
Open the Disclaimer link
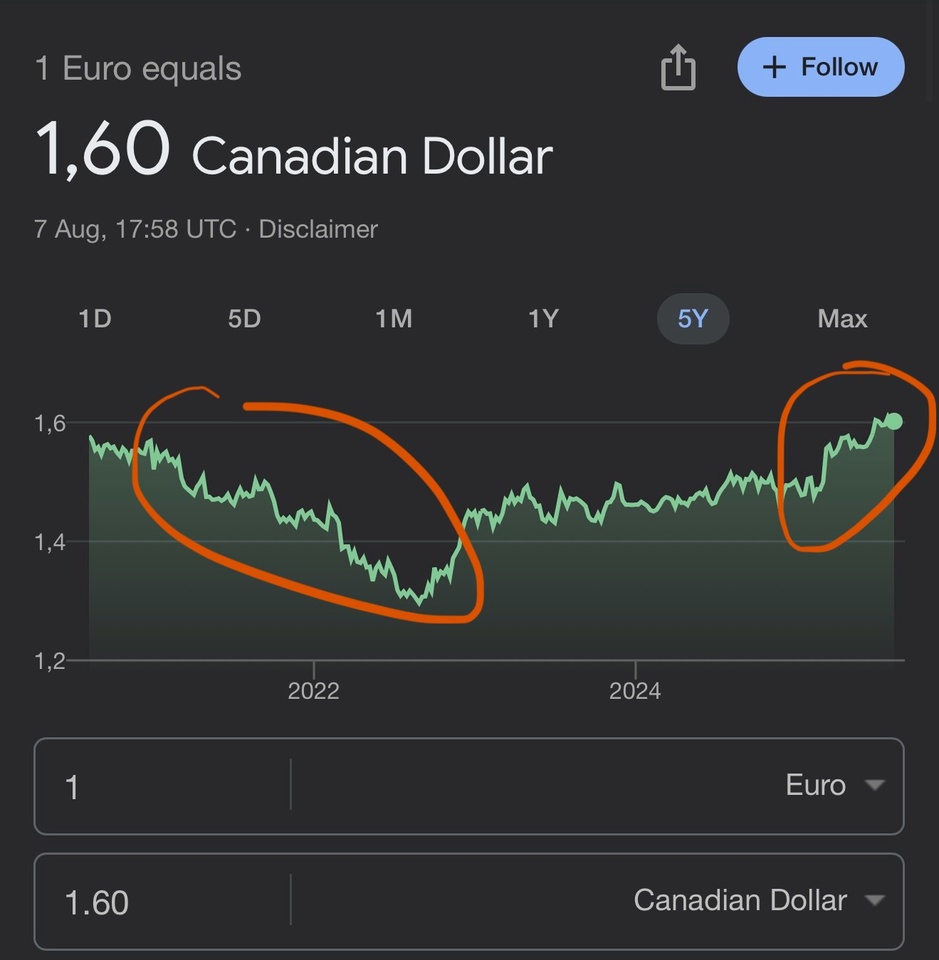(x=318, y=230)
